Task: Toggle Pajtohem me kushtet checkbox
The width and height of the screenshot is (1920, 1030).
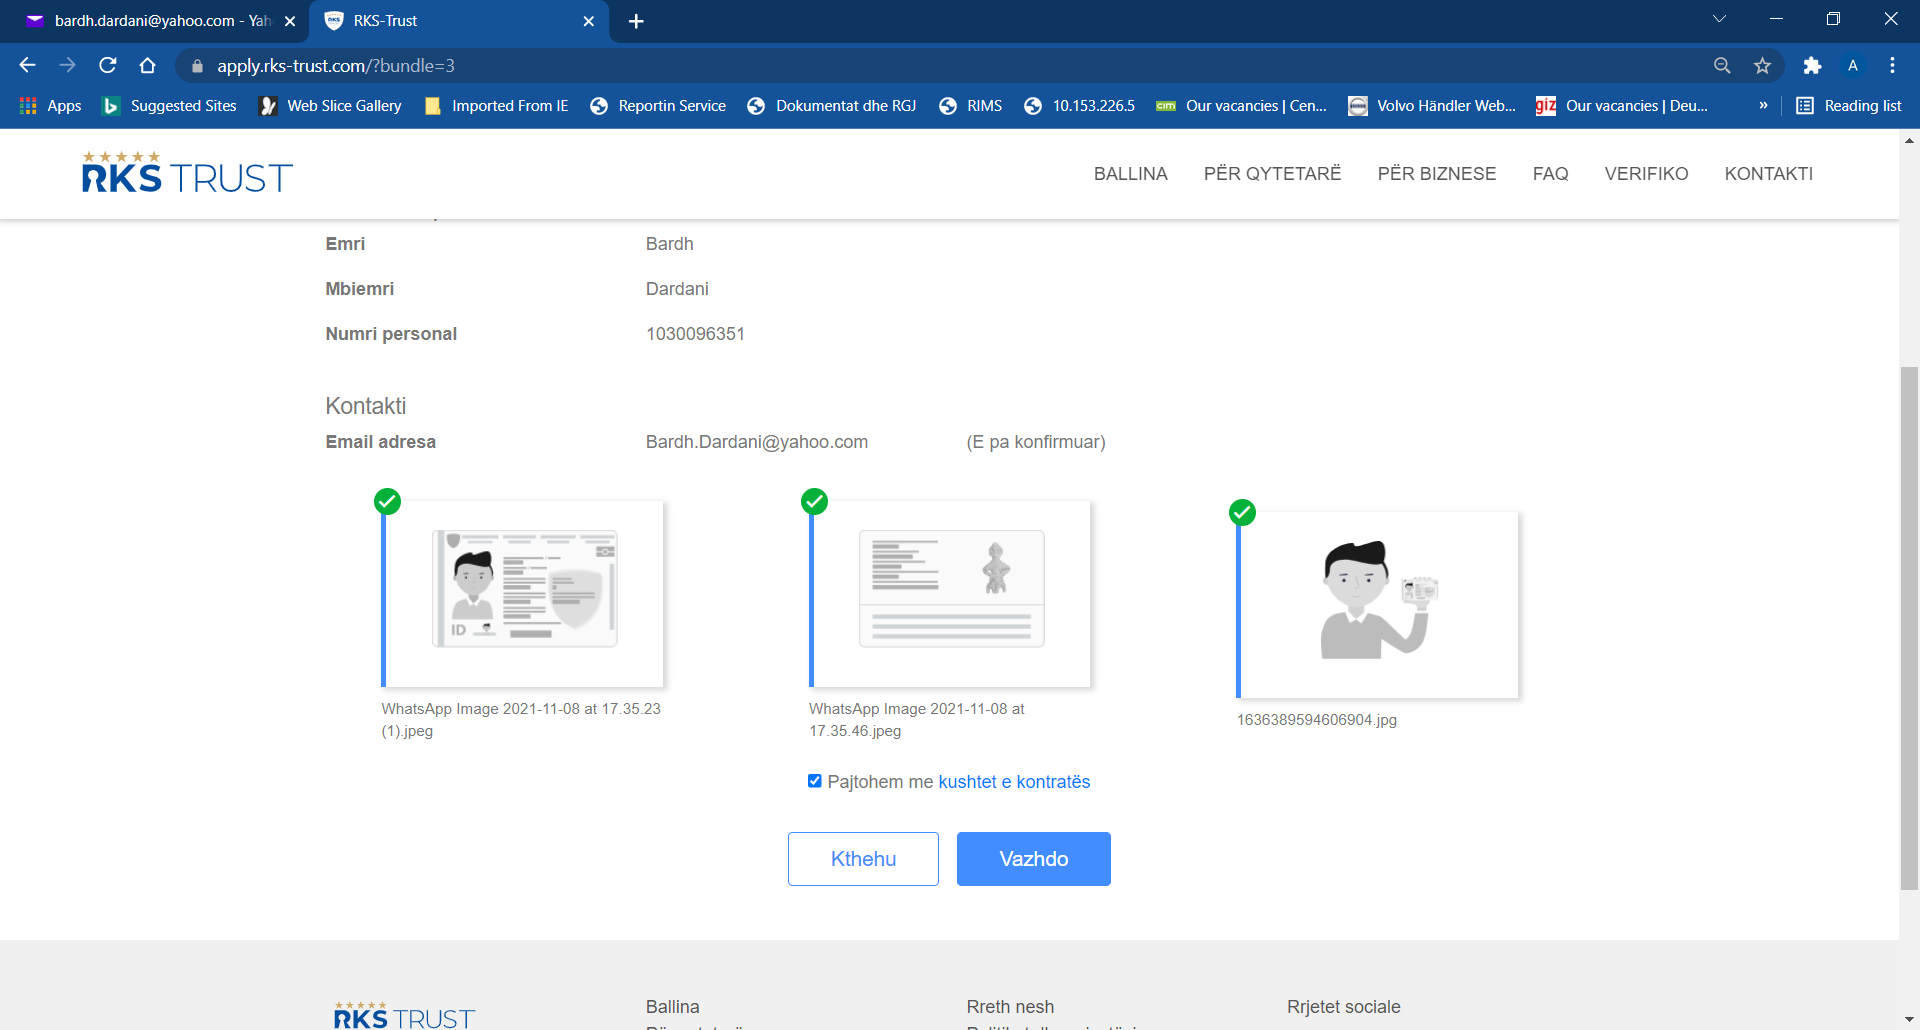Action: [x=815, y=781]
